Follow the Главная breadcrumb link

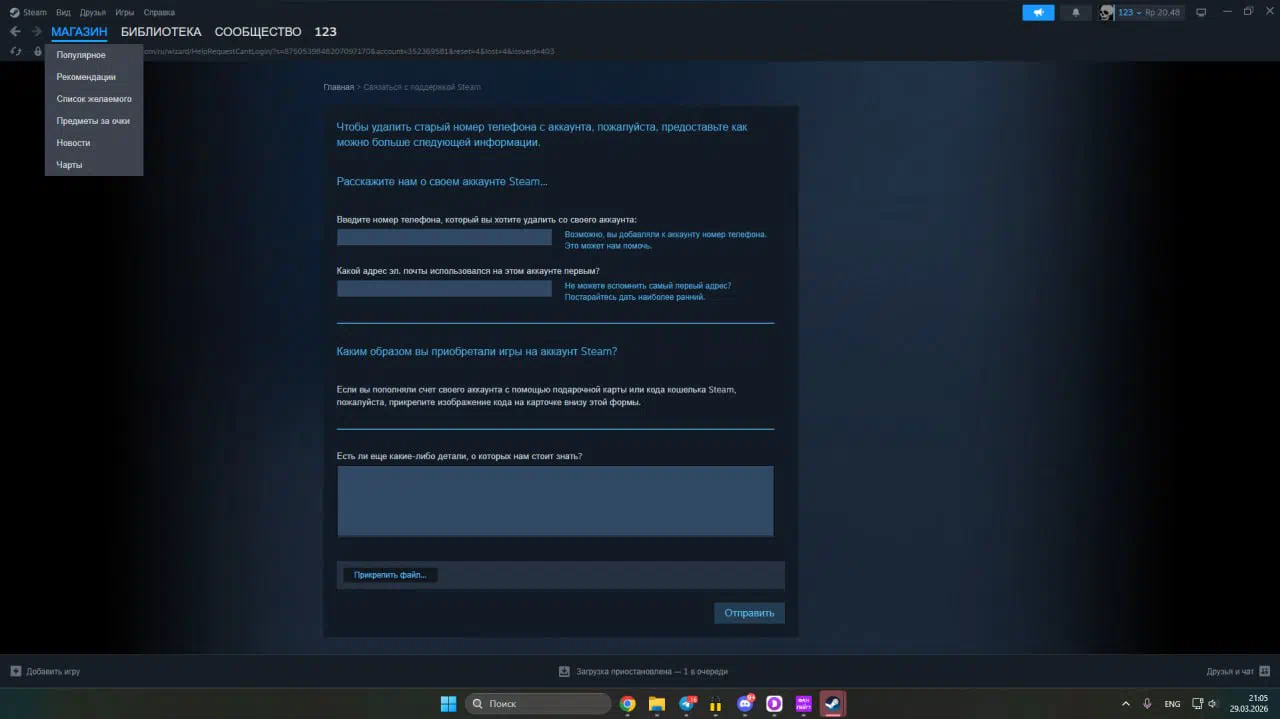pos(338,87)
